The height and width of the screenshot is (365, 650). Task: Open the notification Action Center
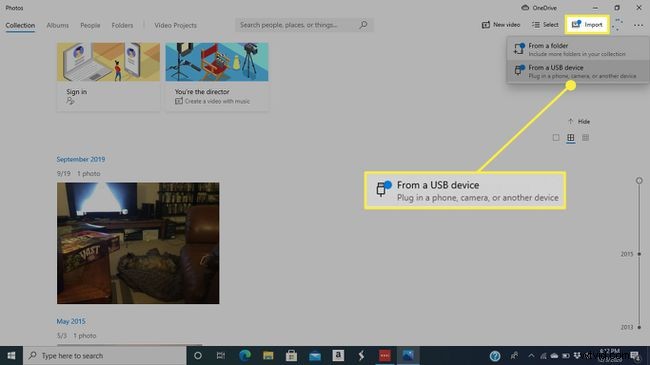(635, 355)
